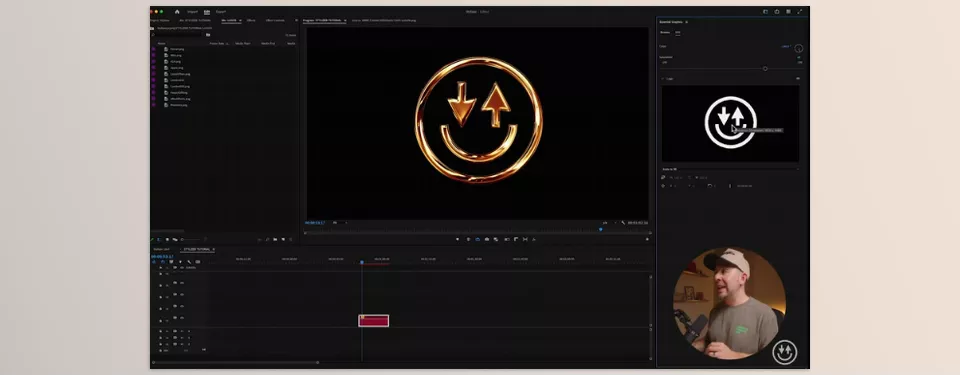Click the white smiley logo thumbnail preview

point(730,123)
